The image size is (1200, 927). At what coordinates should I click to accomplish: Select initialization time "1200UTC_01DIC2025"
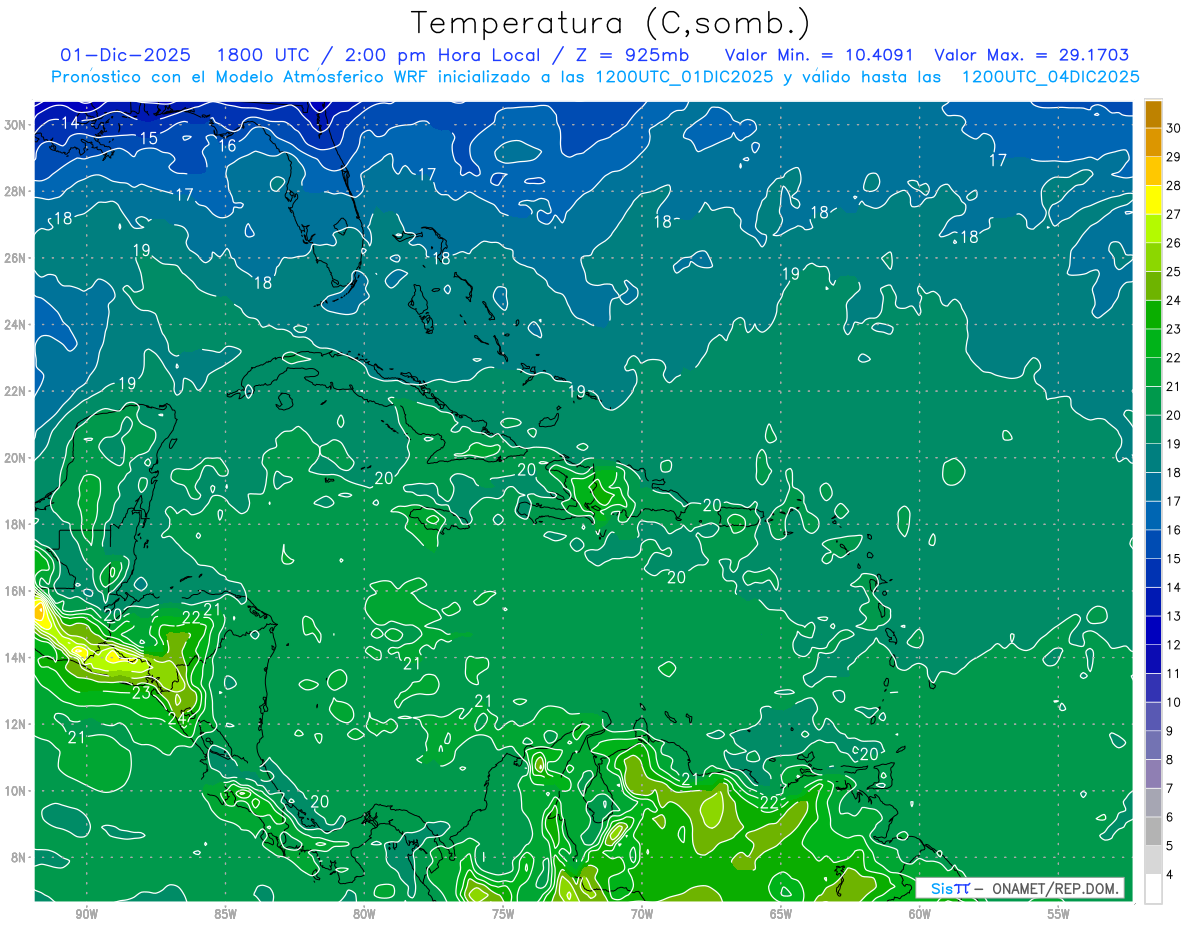(x=683, y=77)
